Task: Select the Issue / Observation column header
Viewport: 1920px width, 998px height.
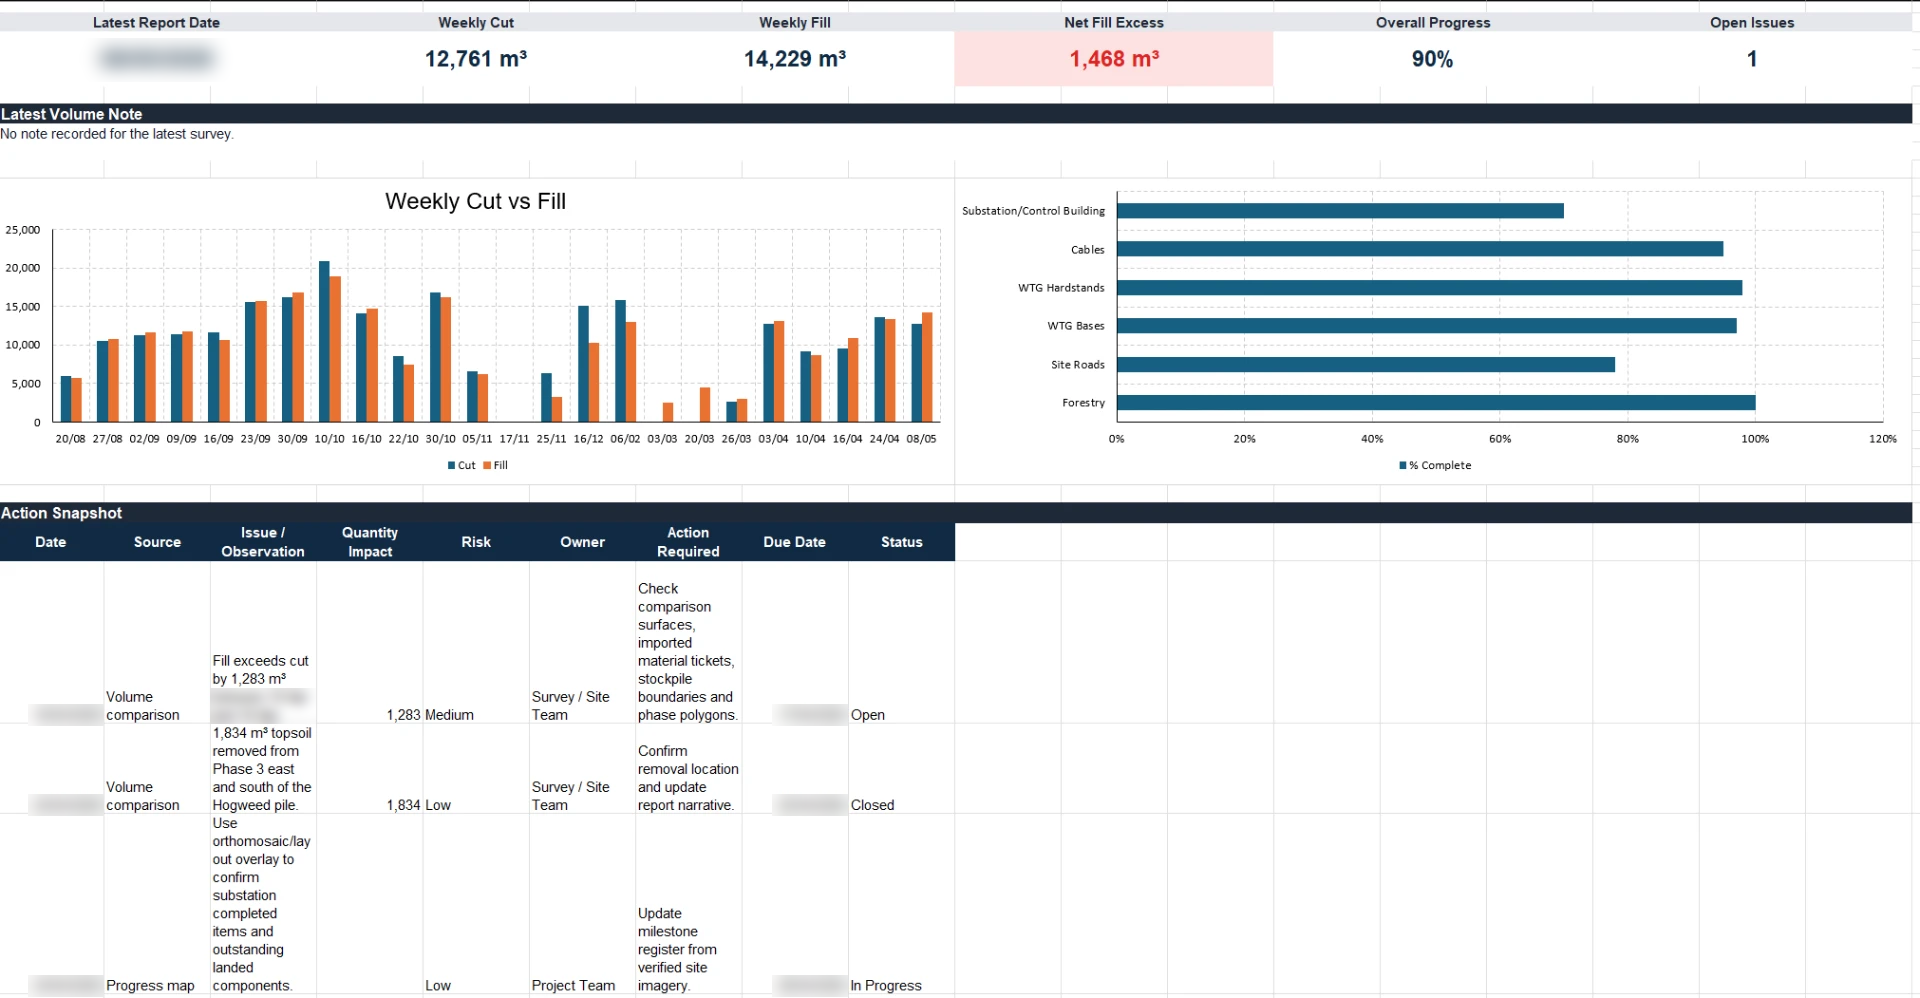Action: [263, 542]
